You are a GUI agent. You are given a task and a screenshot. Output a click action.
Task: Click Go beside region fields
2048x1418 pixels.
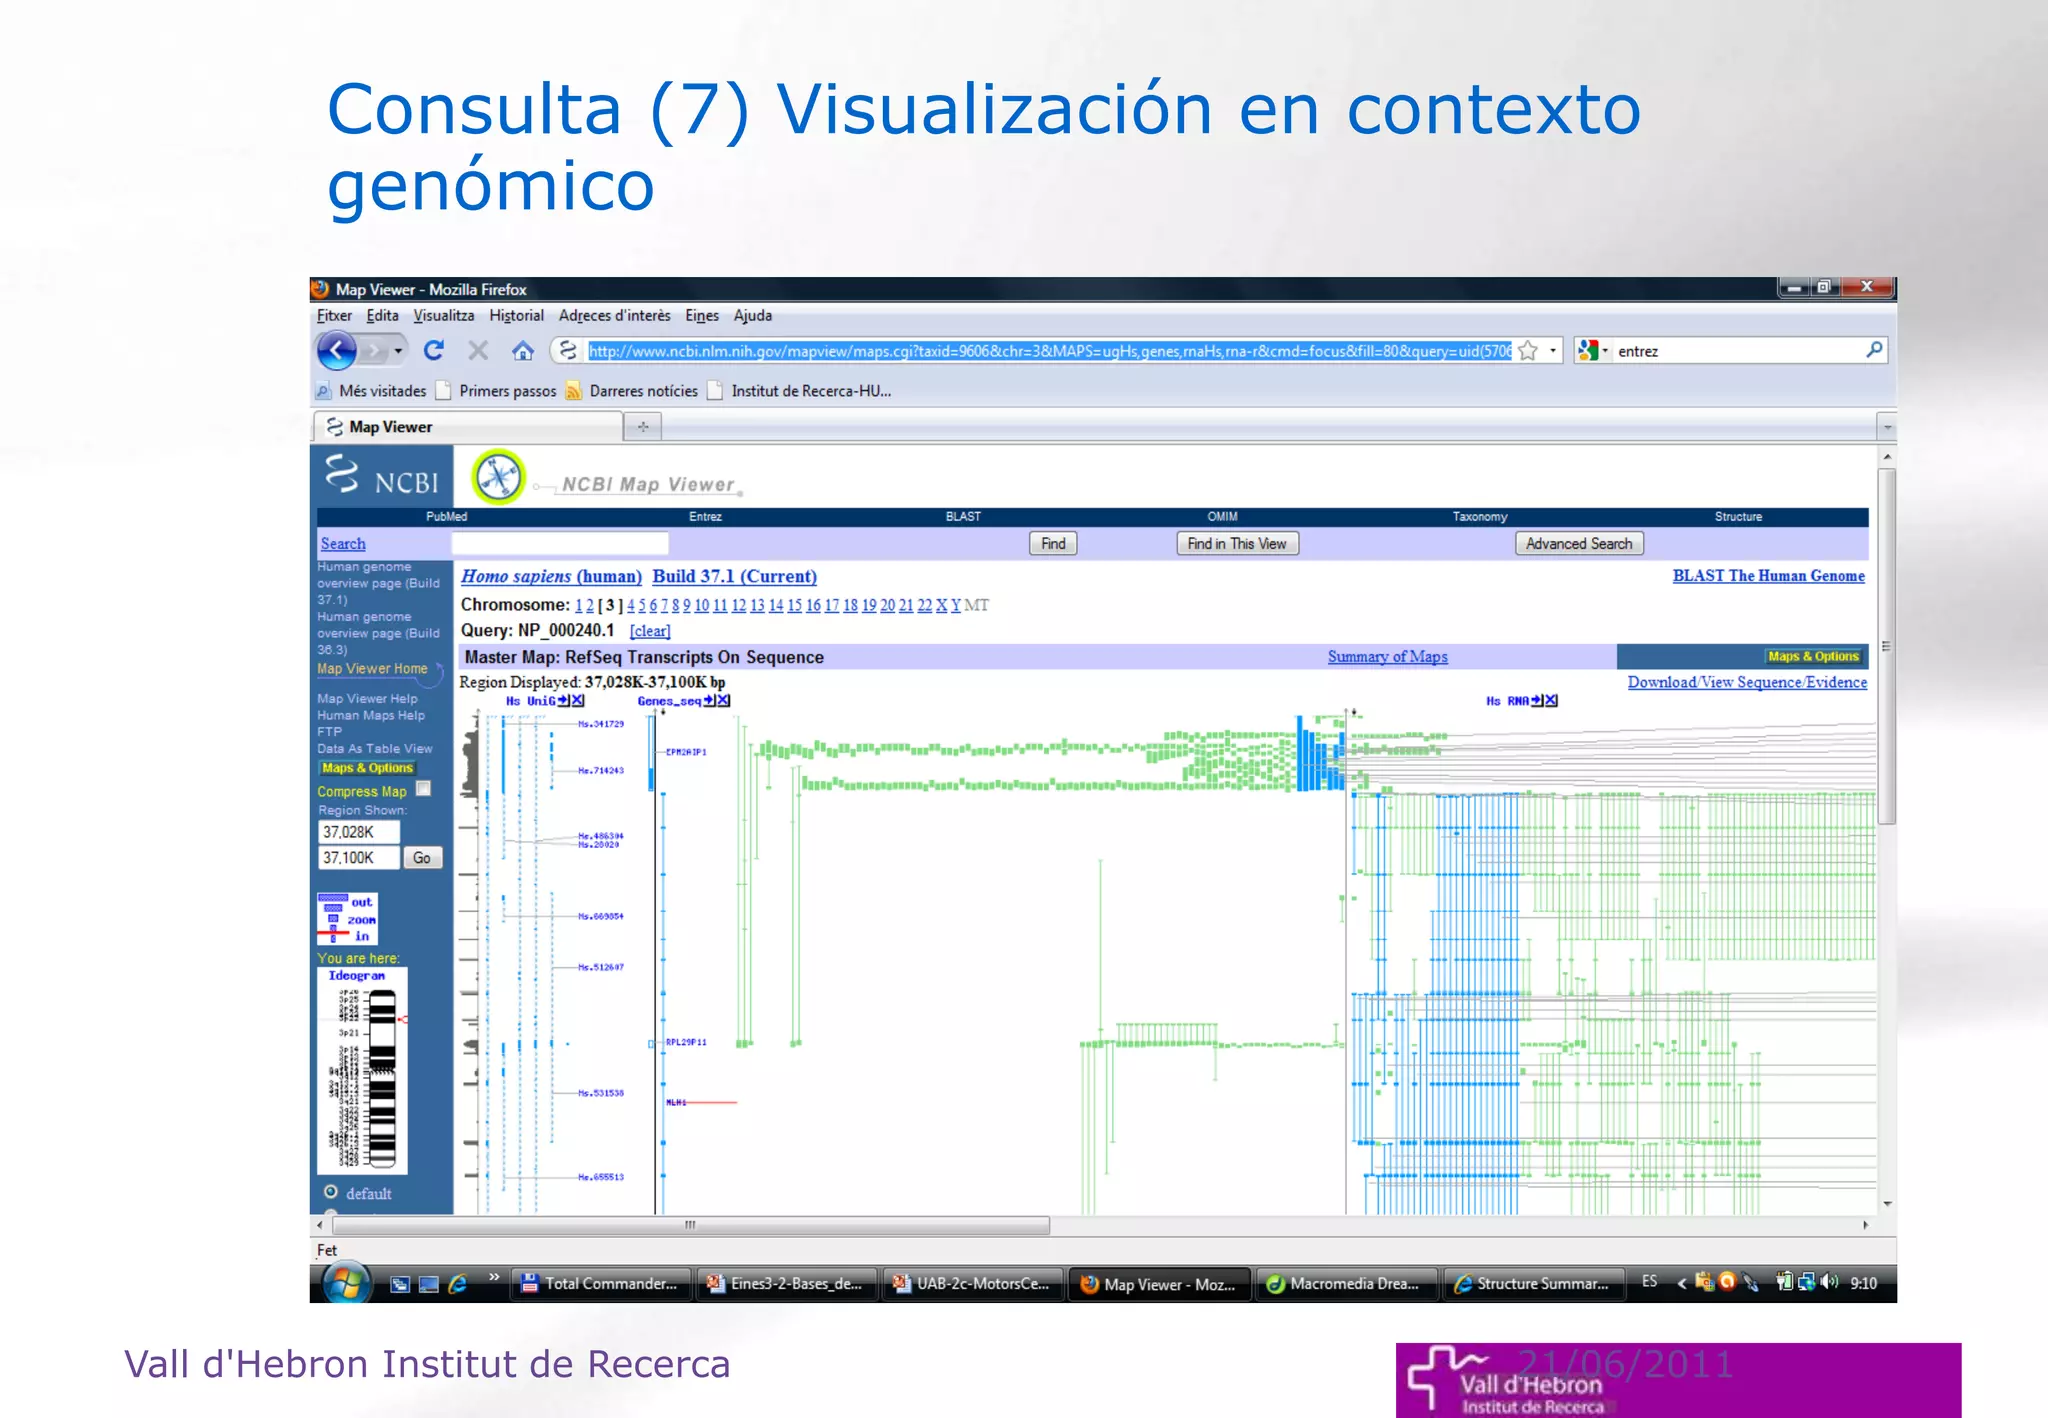(422, 858)
